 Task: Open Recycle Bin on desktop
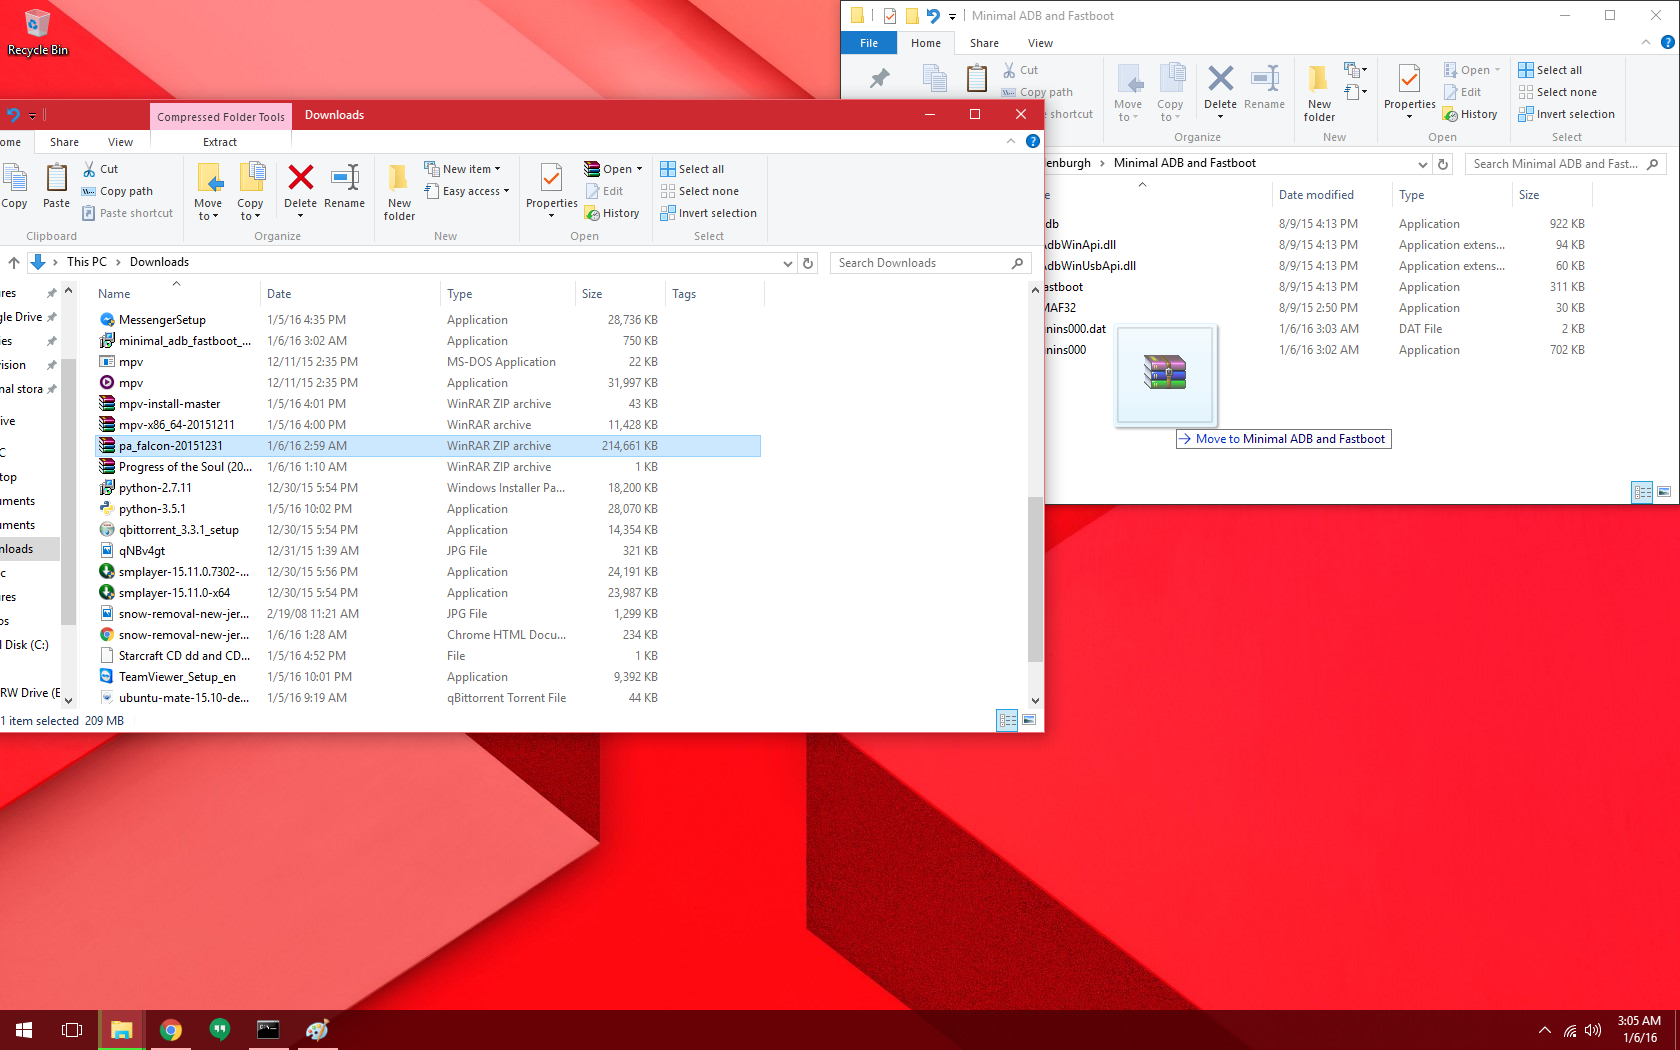tap(38, 32)
